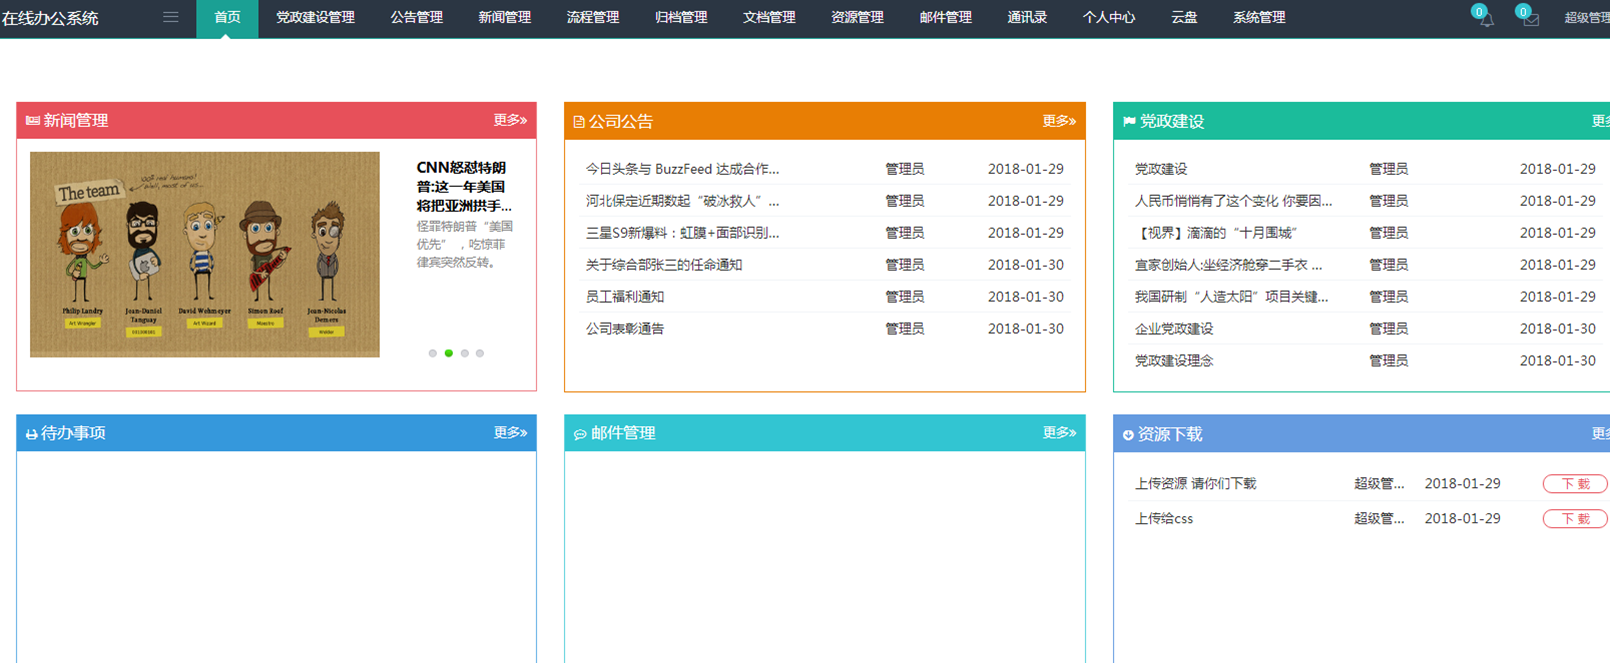Open 公司表彰通告 announcement
Screen dimensions: 1610x663
click(x=625, y=329)
